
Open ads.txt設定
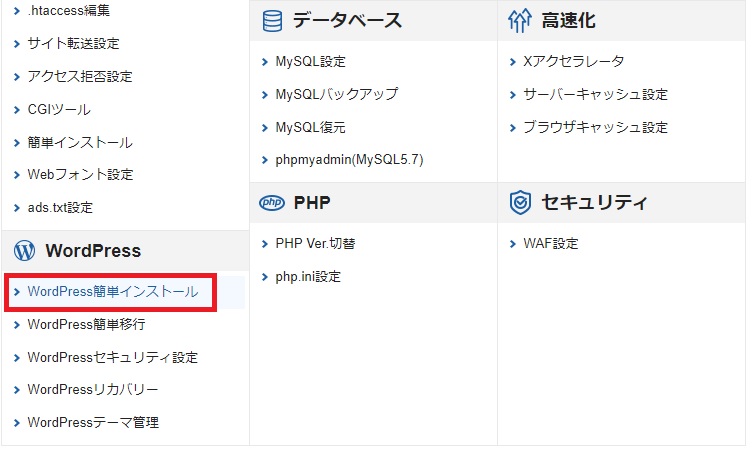tap(60, 207)
